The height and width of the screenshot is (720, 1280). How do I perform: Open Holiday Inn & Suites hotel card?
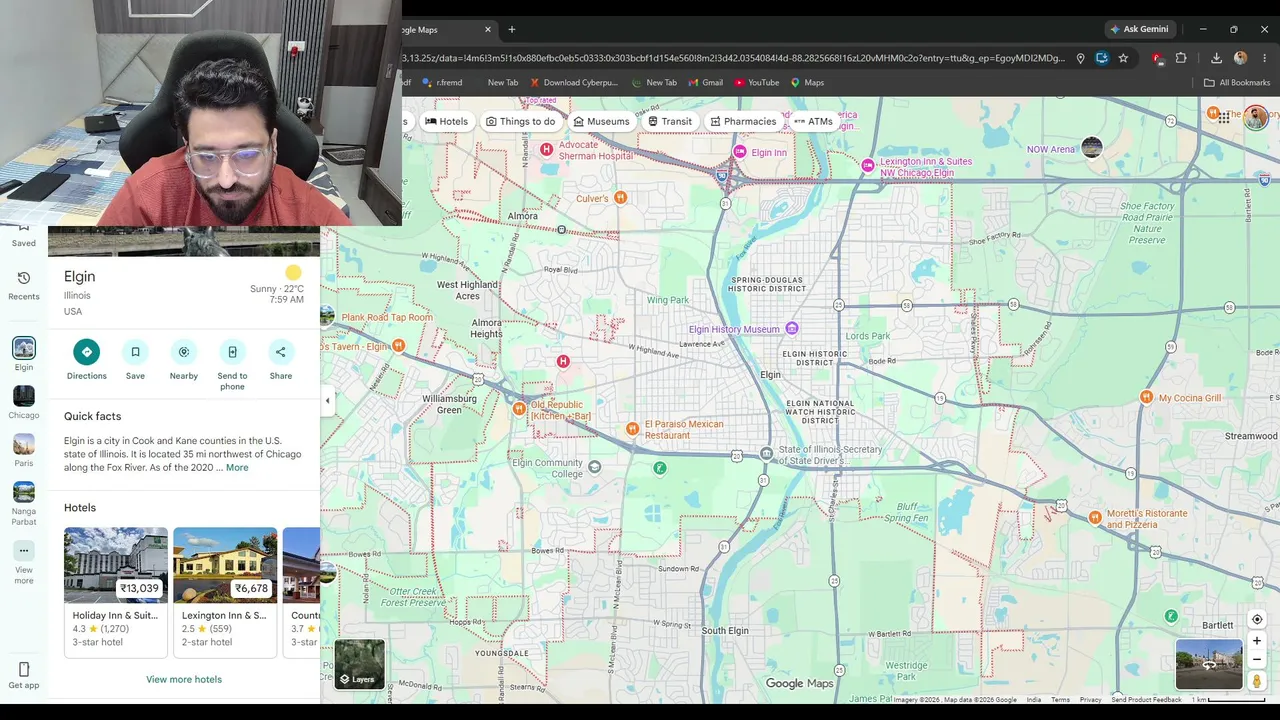pos(116,592)
